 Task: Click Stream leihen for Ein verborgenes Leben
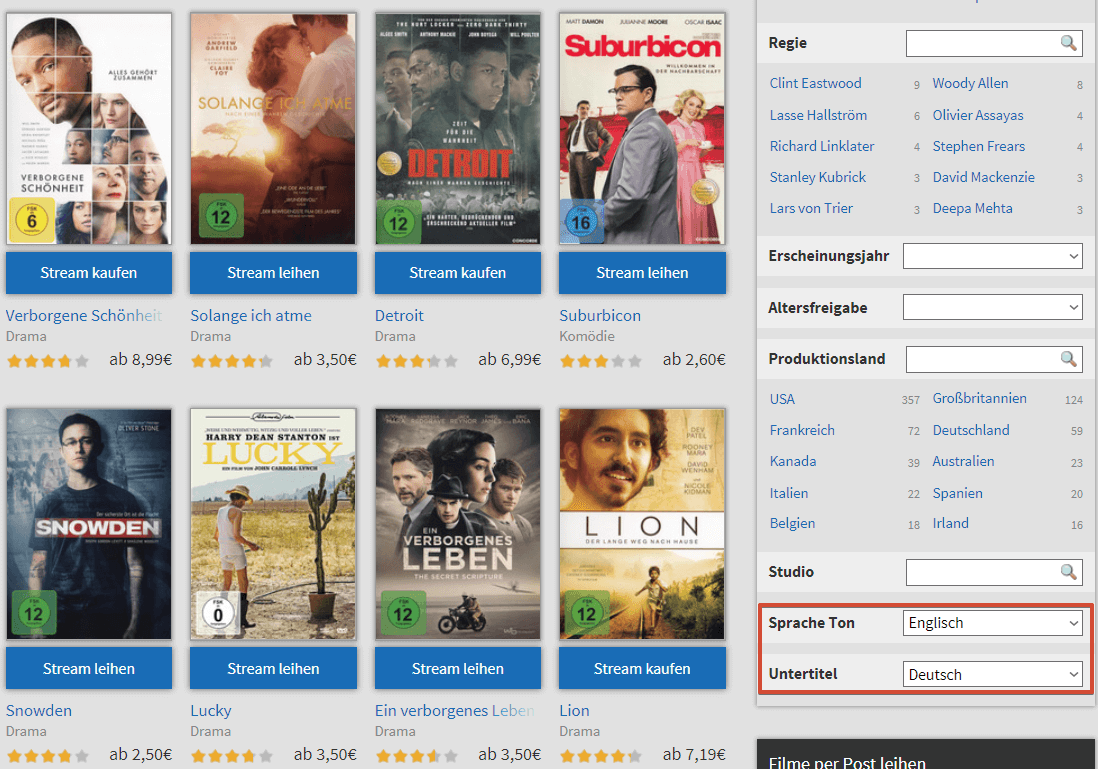458,669
